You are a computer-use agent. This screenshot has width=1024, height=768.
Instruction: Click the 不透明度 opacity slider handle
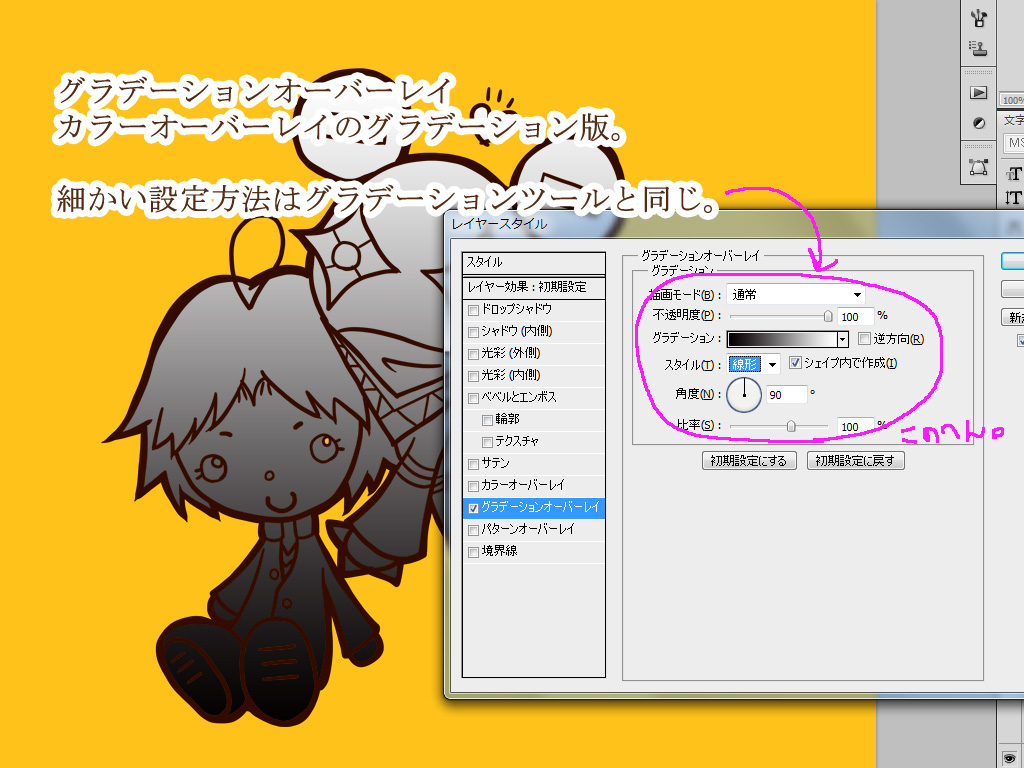tap(828, 316)
